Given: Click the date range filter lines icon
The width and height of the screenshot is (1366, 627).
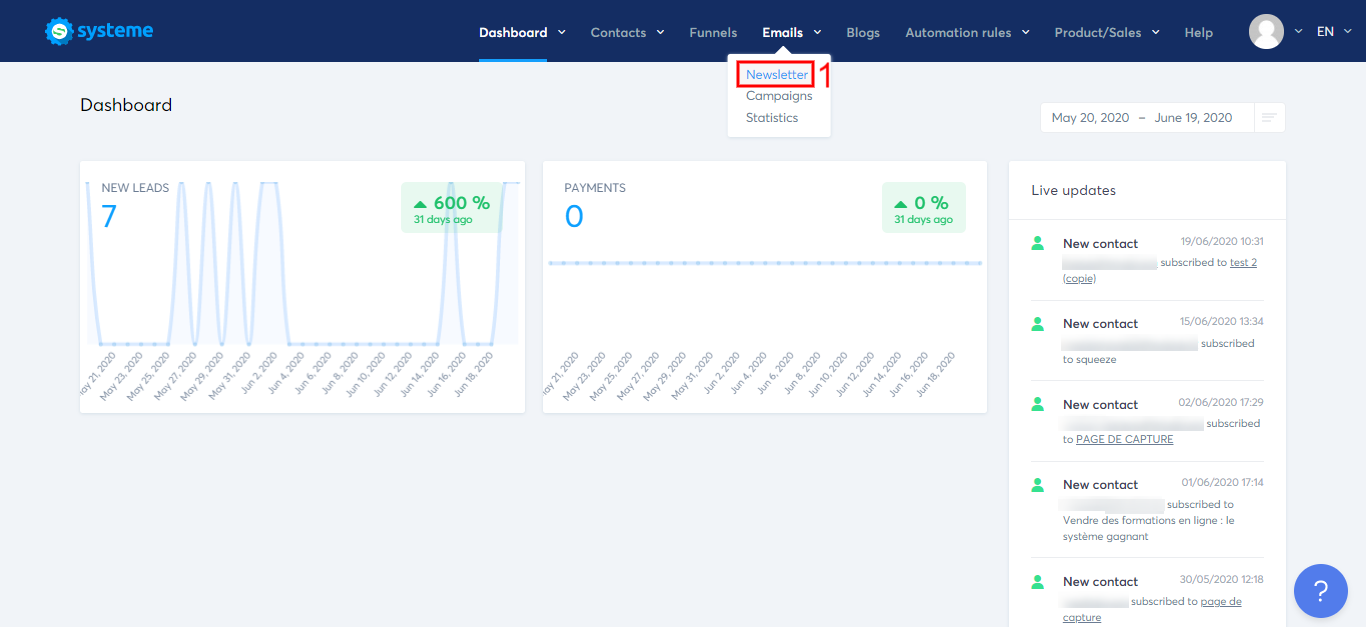Looking at the screenshot, I should click(x=1269, y=118).
